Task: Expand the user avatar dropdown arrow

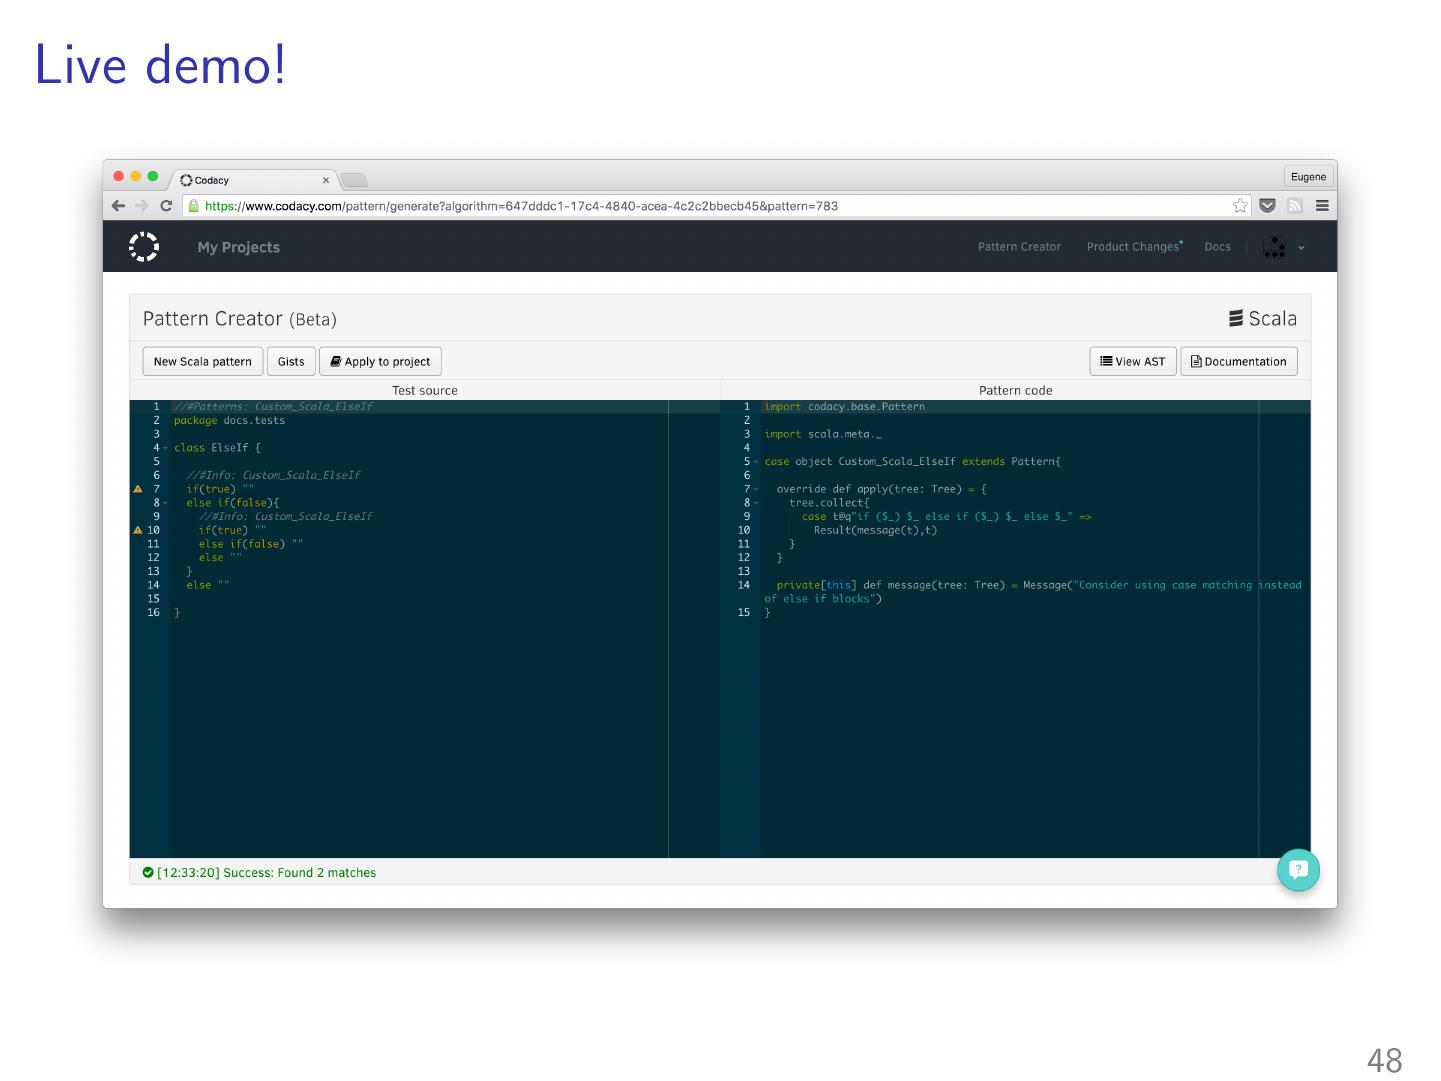Action: (1301, 248)
